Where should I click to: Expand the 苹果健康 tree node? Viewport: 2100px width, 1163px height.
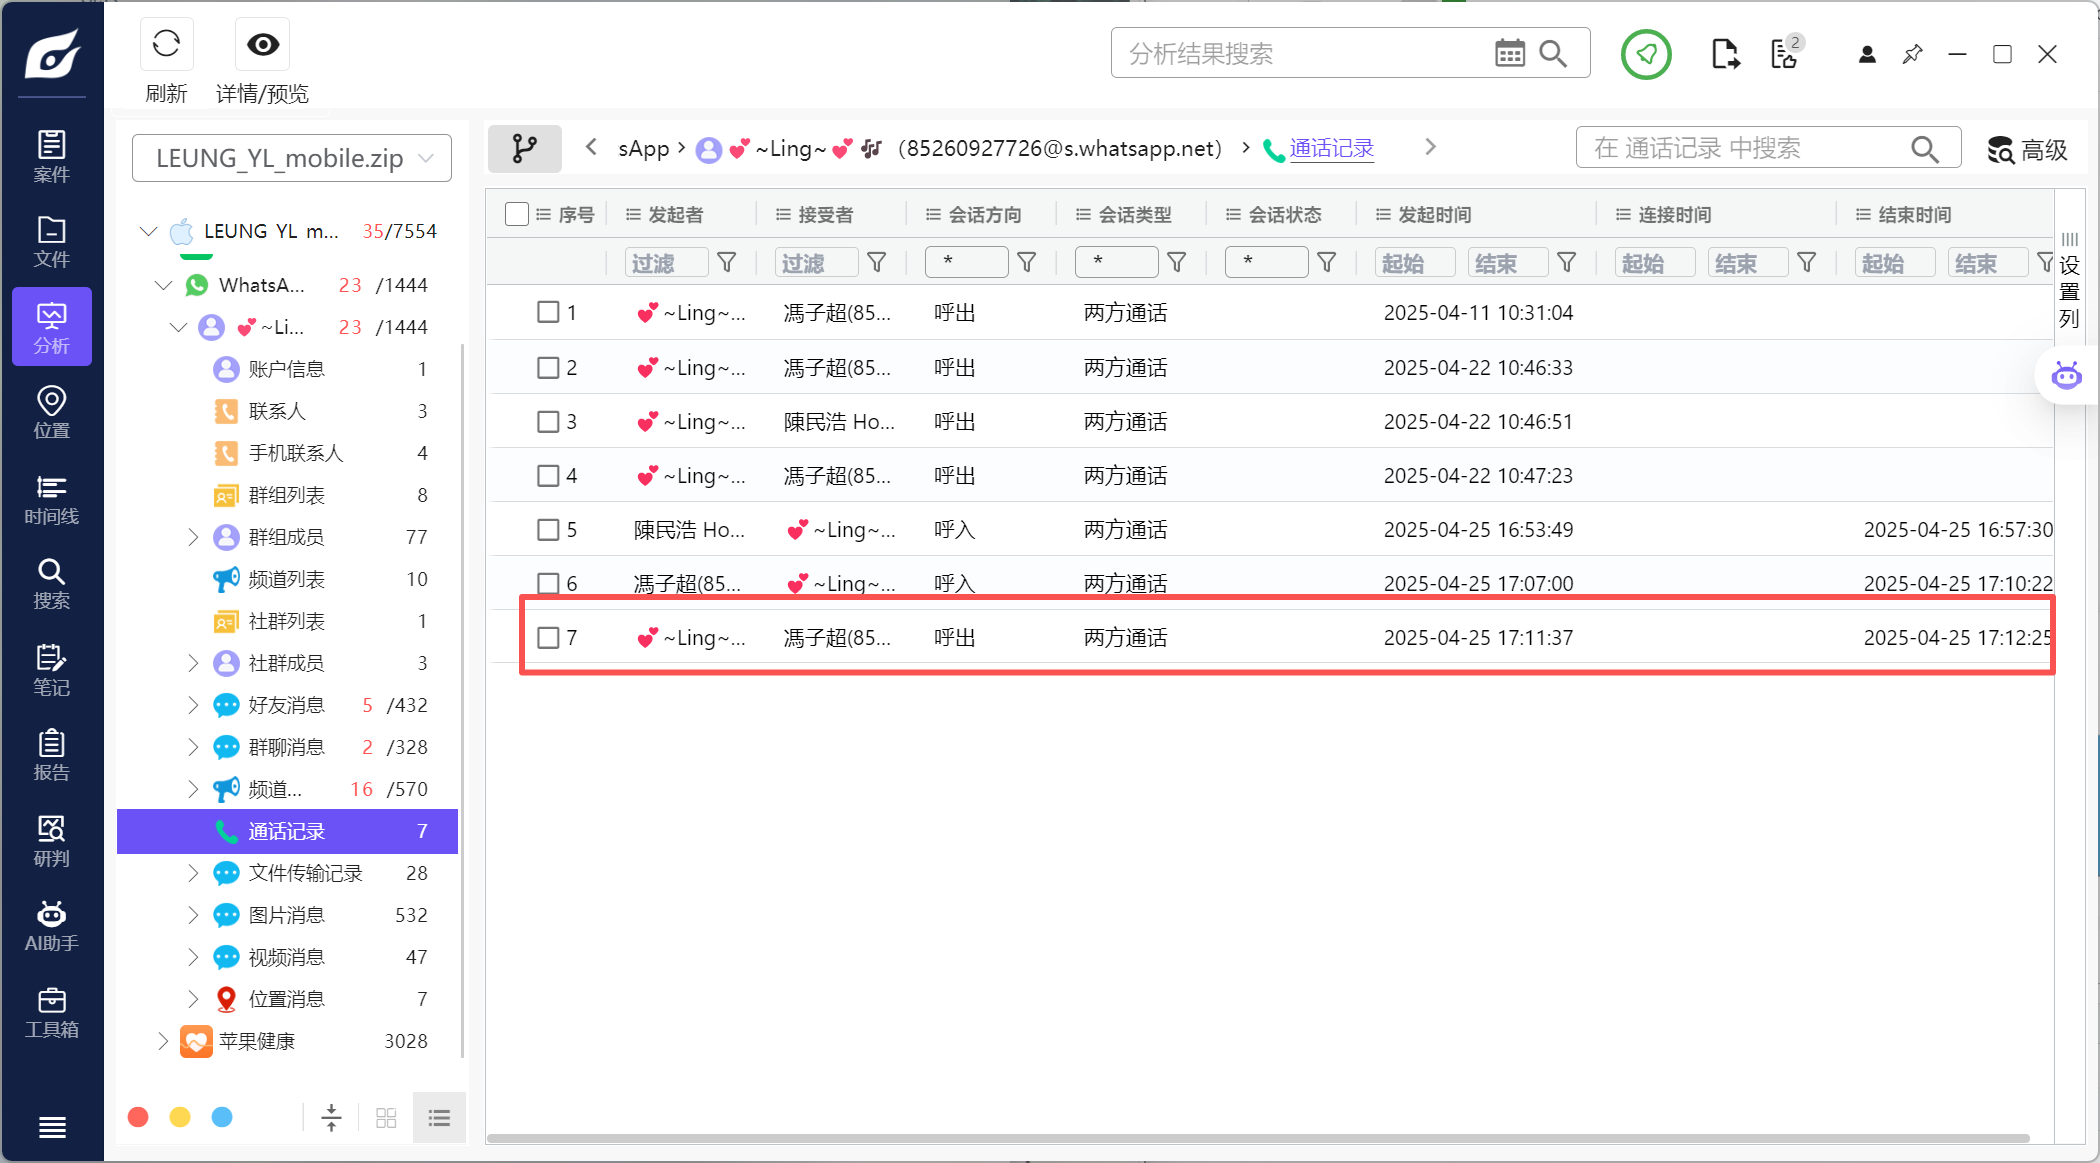(x=163, y=1041)
